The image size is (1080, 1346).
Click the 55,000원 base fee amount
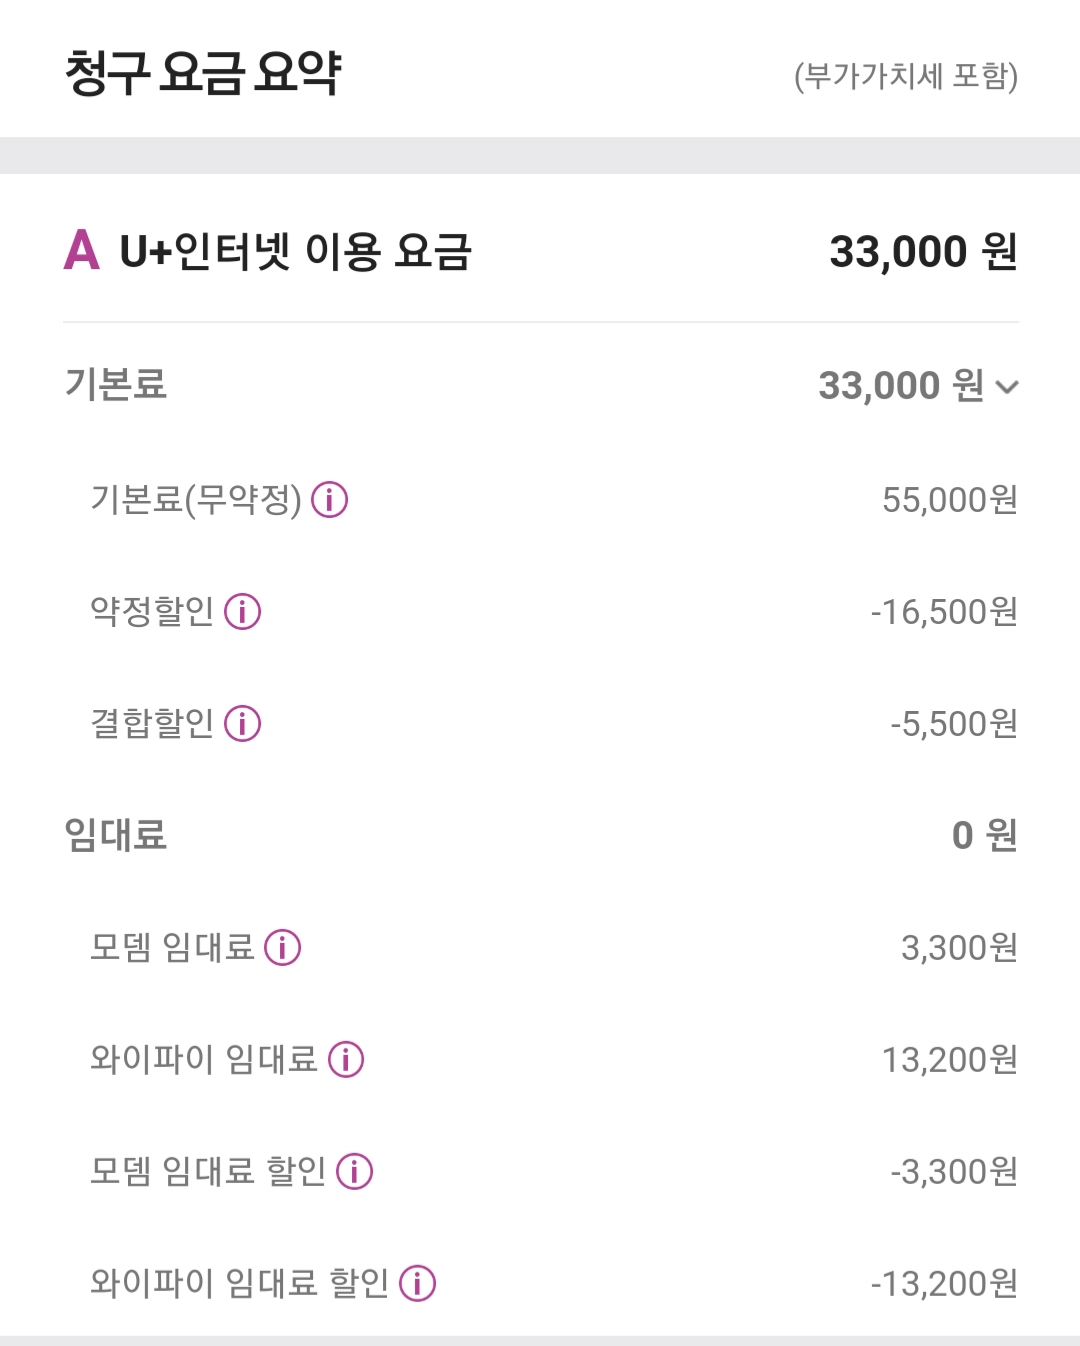[949, 500]
